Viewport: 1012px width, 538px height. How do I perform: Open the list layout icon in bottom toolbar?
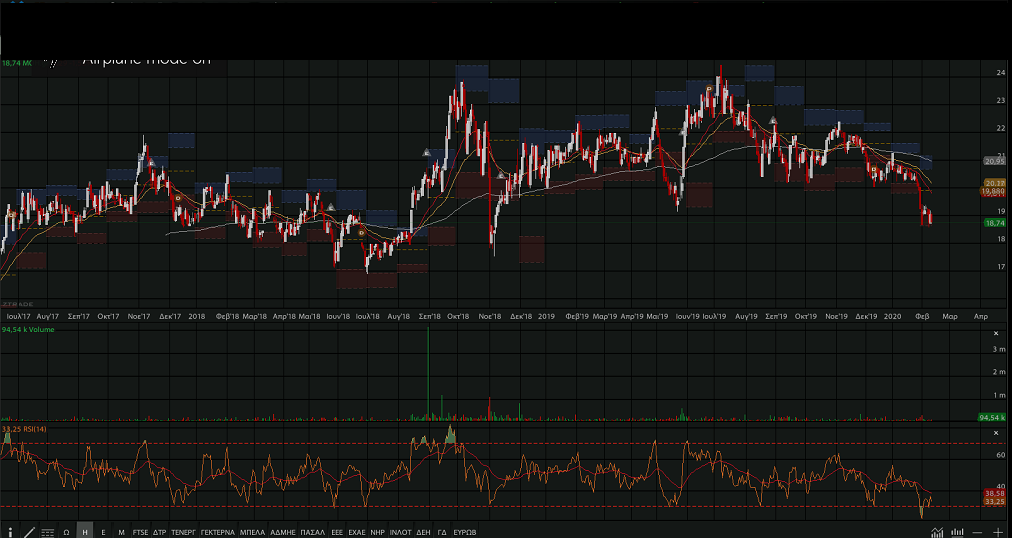[47, 533]
